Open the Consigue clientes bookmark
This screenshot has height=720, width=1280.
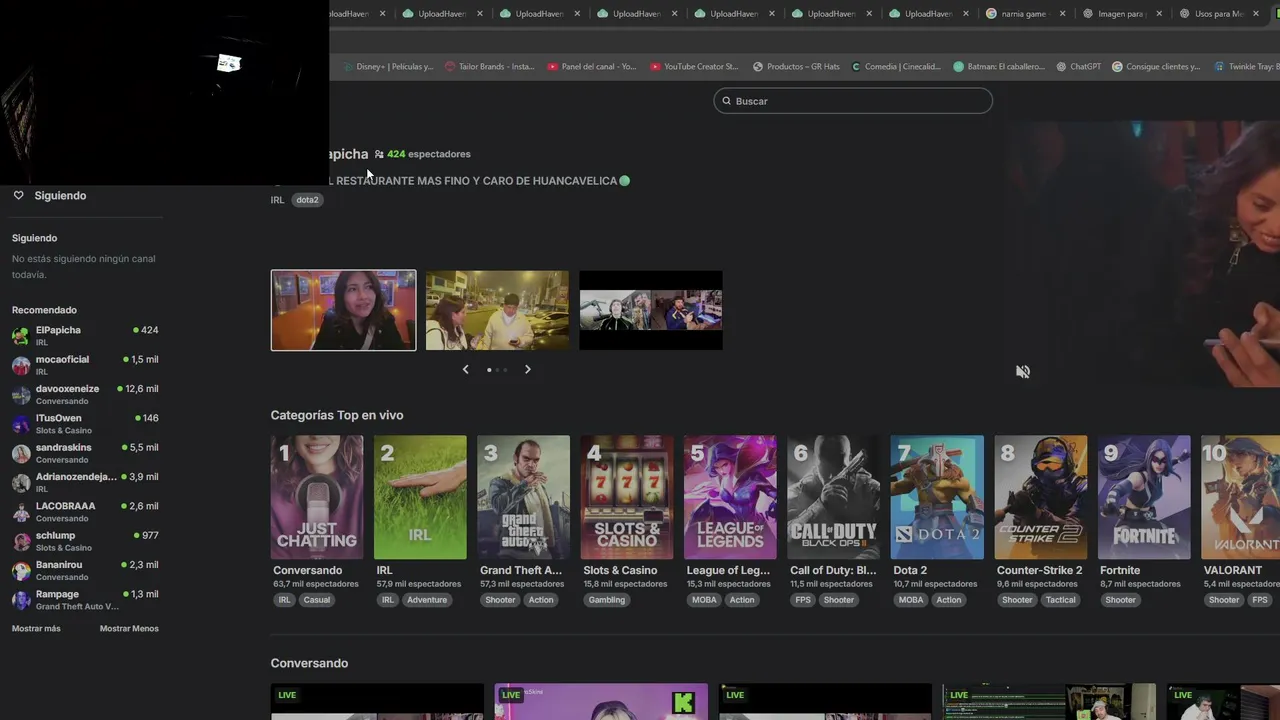(x=1156, y=67)
